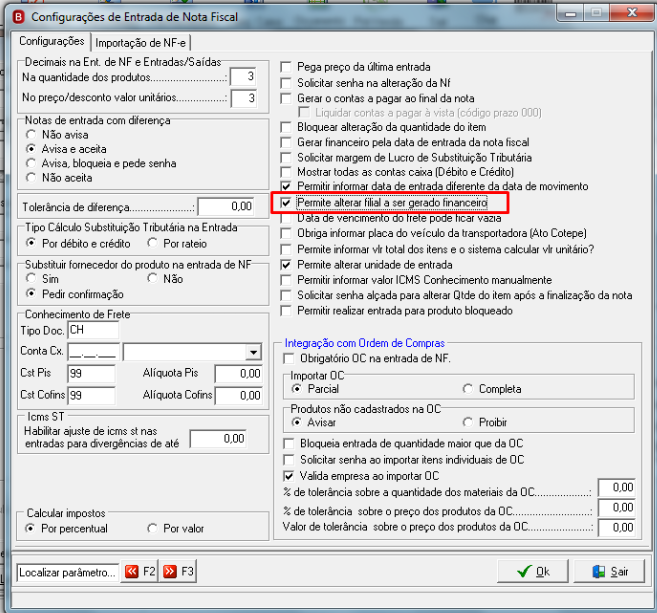Screen dimensions: 657x613
Task: Click the Alíquota Cofins value field
Action: coord(239,395)
